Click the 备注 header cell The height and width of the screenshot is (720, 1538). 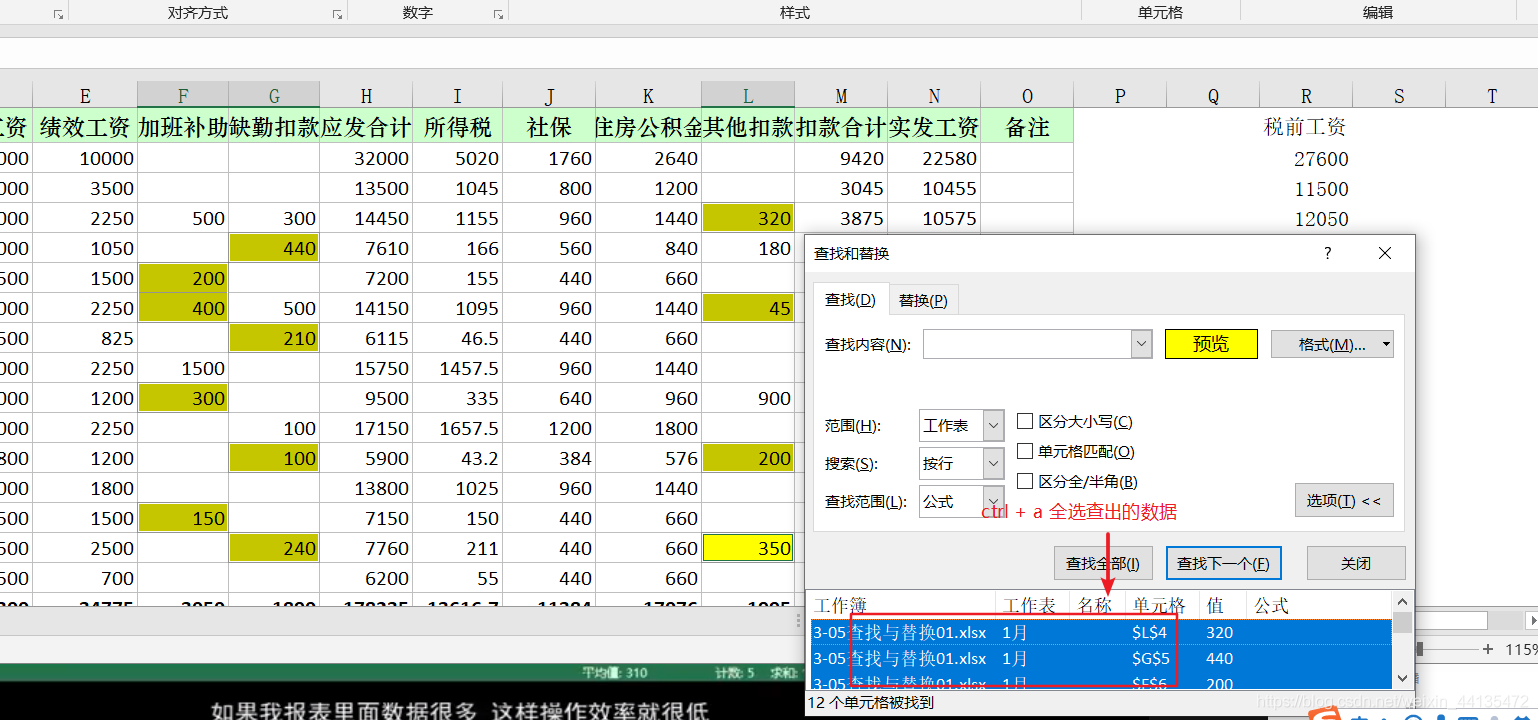(x=1027, y=126)
